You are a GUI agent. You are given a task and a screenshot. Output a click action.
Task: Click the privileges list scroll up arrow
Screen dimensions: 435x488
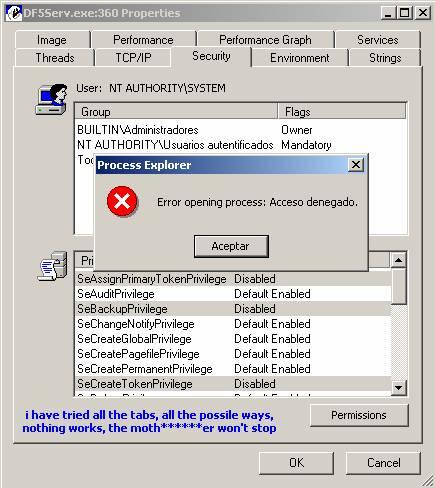(398, 260)
